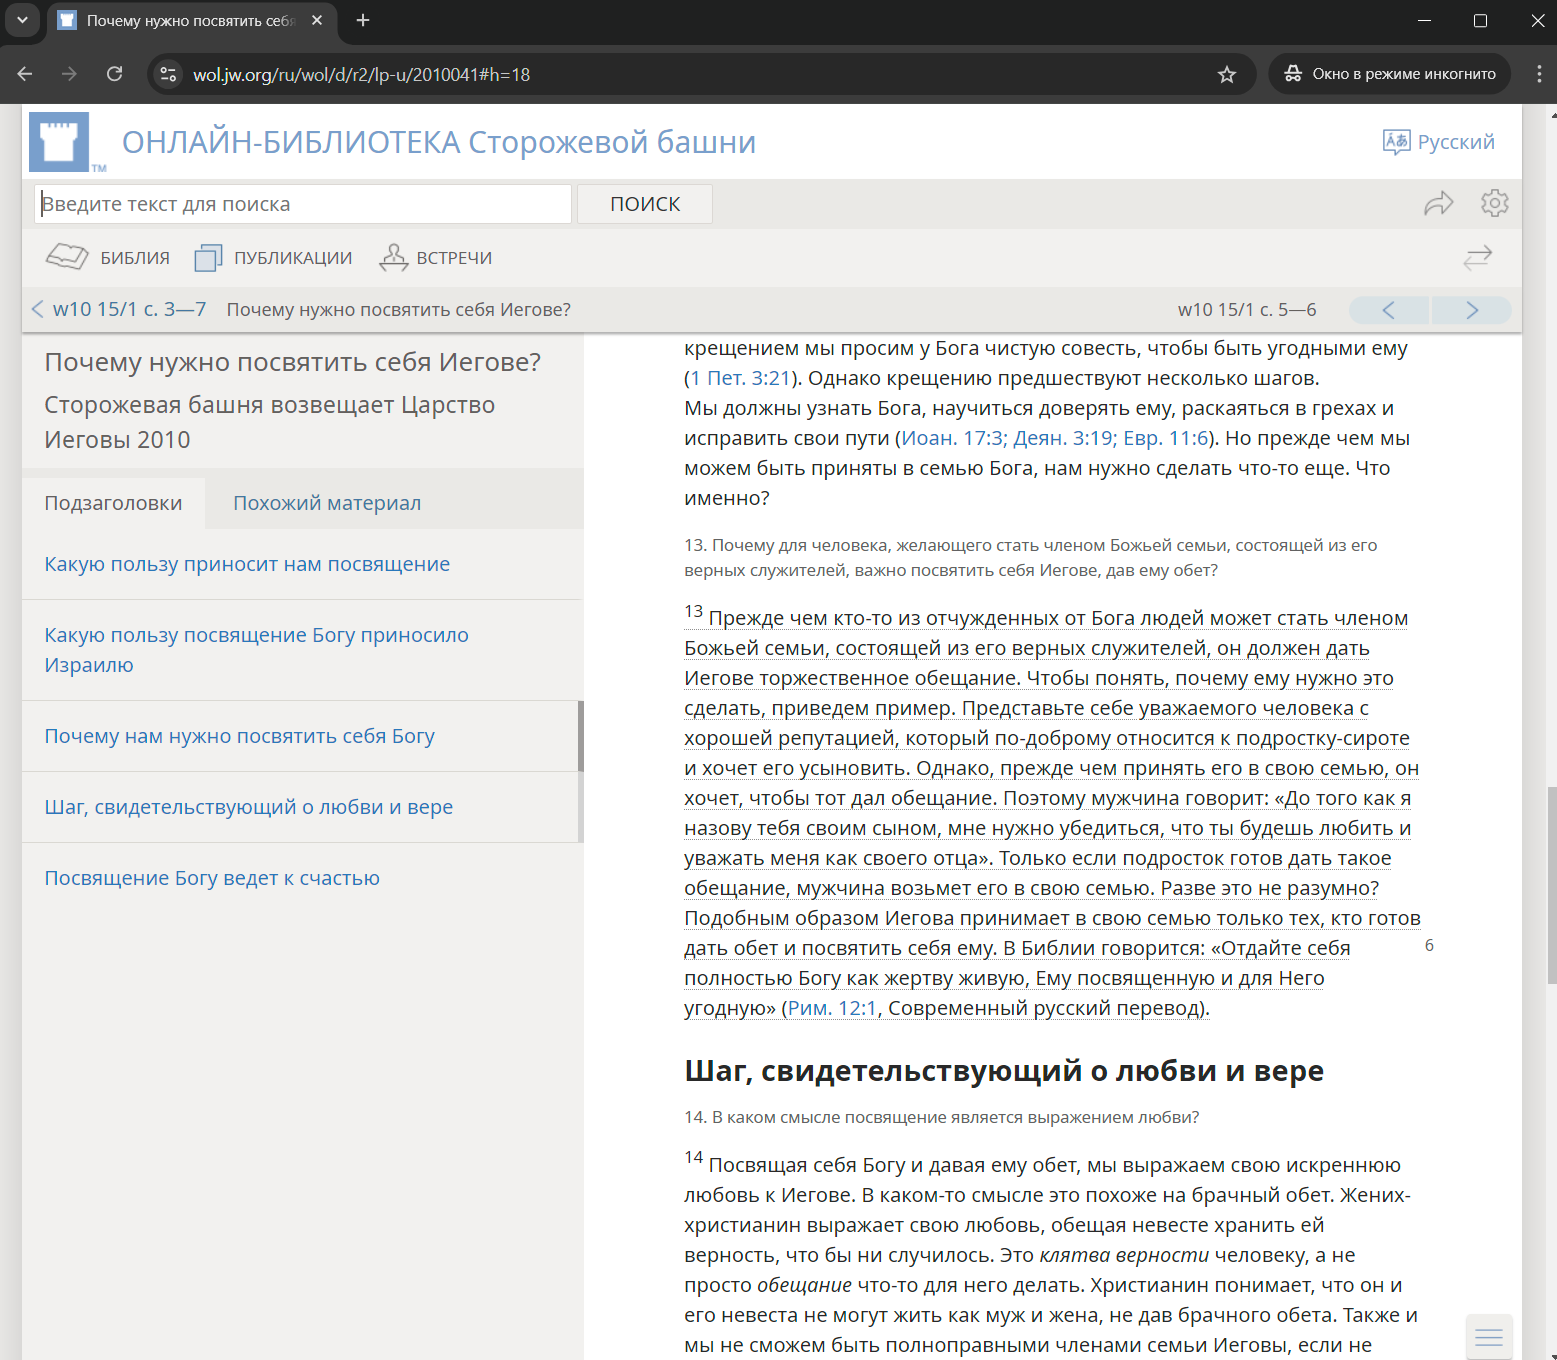Reload the page
This screenshot has width=1557, height=1360.
coord(115,74)
